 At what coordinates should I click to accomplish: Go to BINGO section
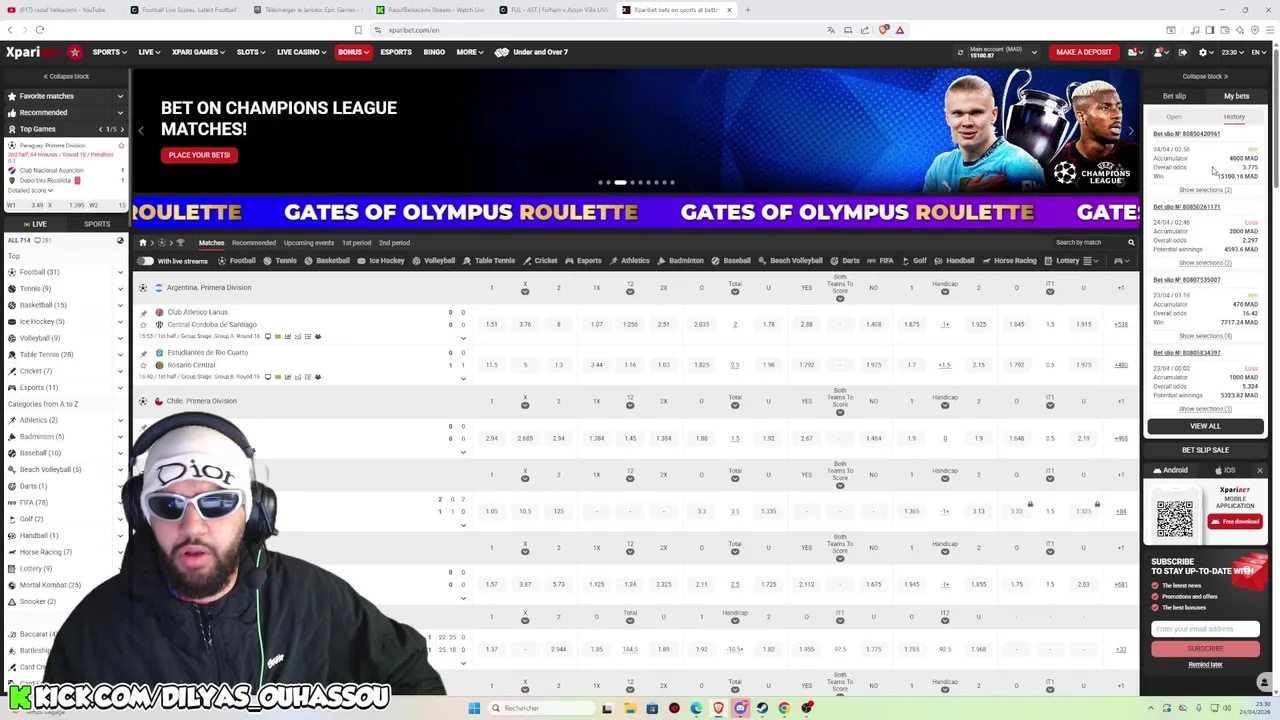tap(434, 52)
